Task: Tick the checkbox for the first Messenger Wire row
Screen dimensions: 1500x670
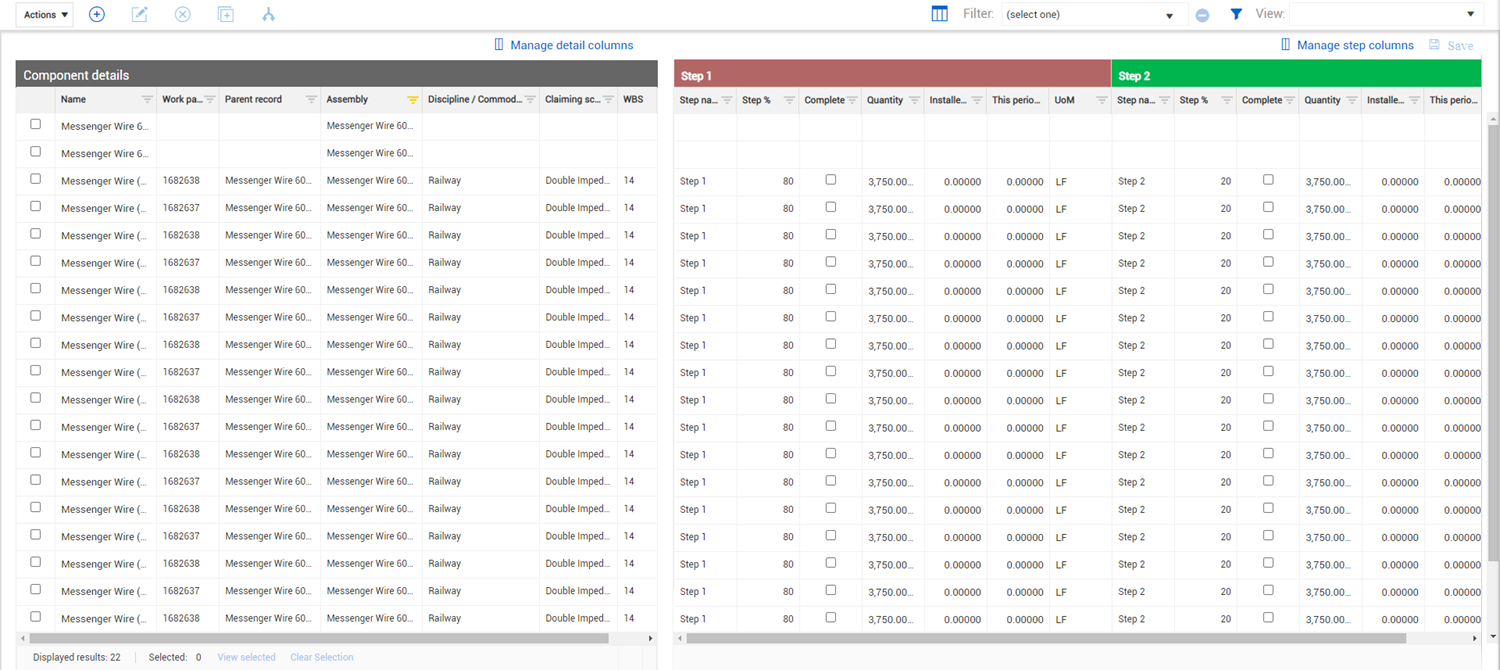Action: click(x=36, y=125)
